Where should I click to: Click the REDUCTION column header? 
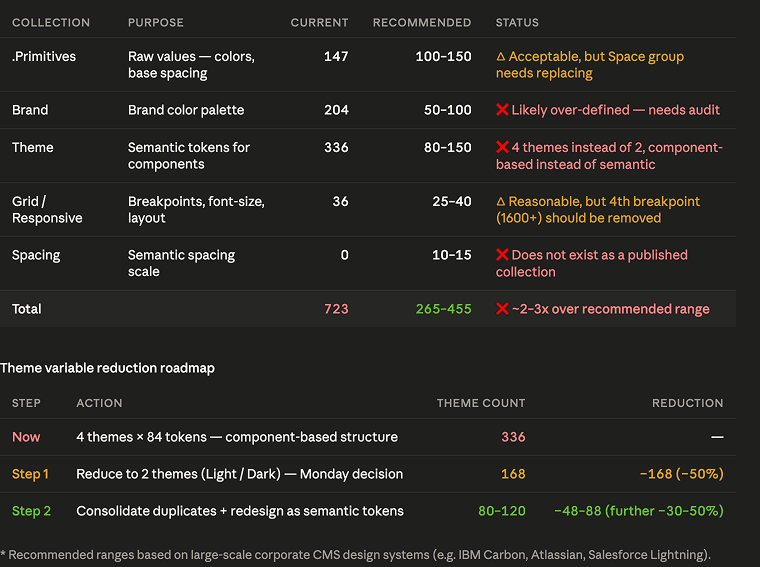(x=687, y=403)
